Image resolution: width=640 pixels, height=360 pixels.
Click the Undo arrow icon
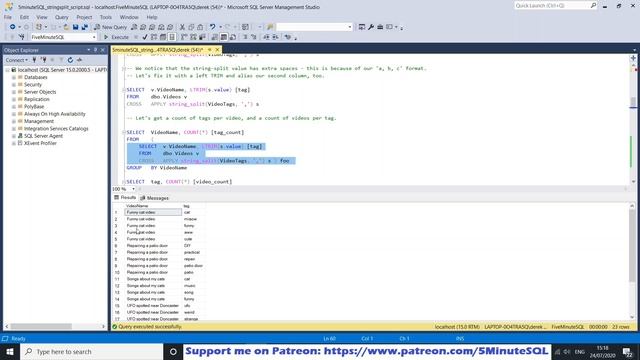pos(212,27)
